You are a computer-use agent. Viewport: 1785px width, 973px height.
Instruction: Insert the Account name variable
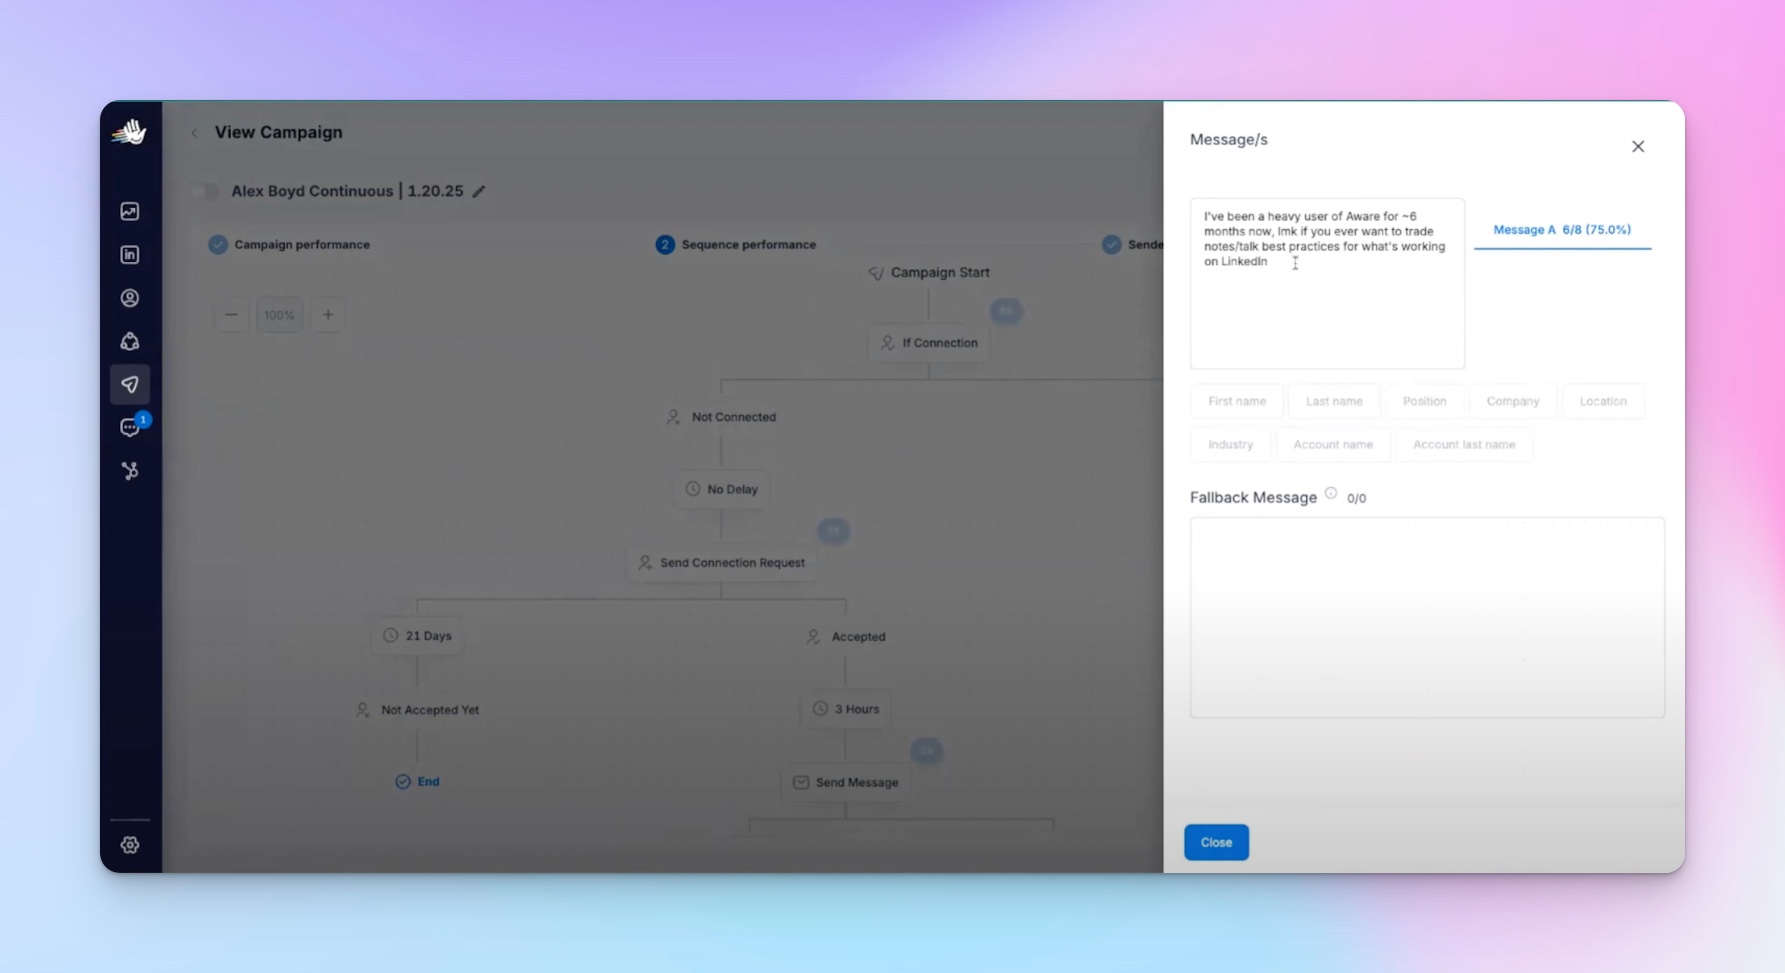click(1333, 444)
